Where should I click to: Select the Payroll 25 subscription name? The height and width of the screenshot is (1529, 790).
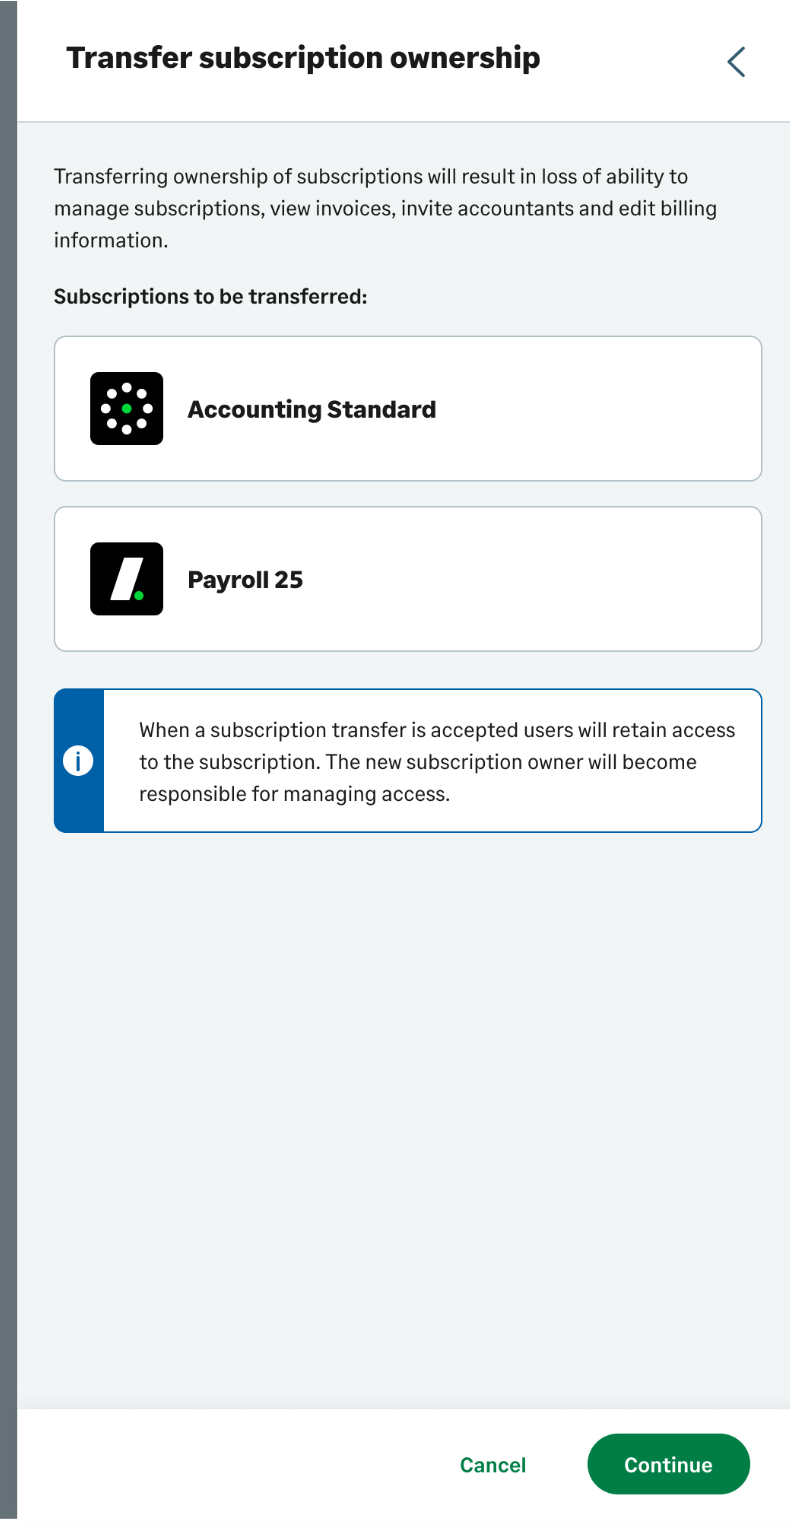click(x=245, y=580)
